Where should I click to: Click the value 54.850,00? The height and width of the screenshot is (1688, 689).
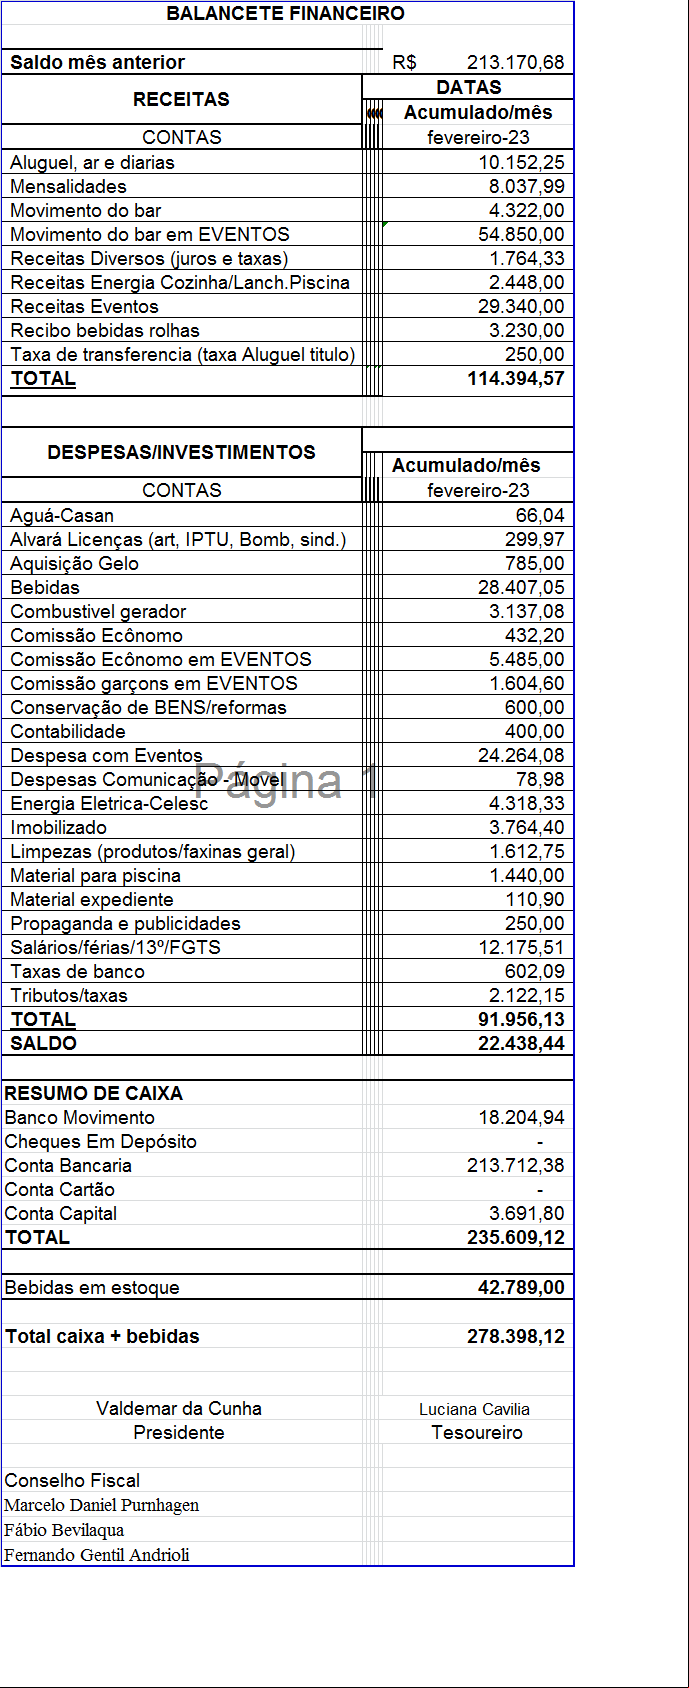click(521, 234)
